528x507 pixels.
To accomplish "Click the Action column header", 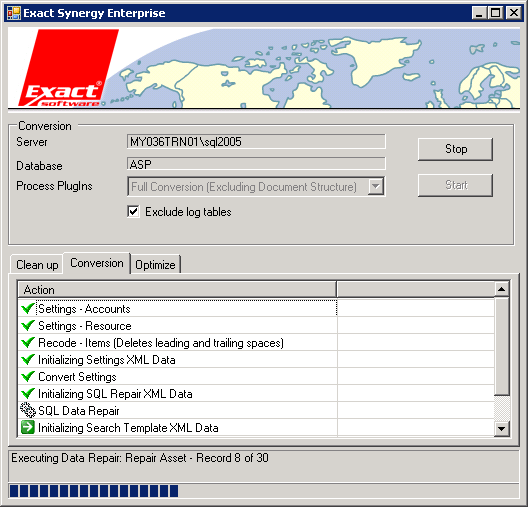I will coord(177,290).
